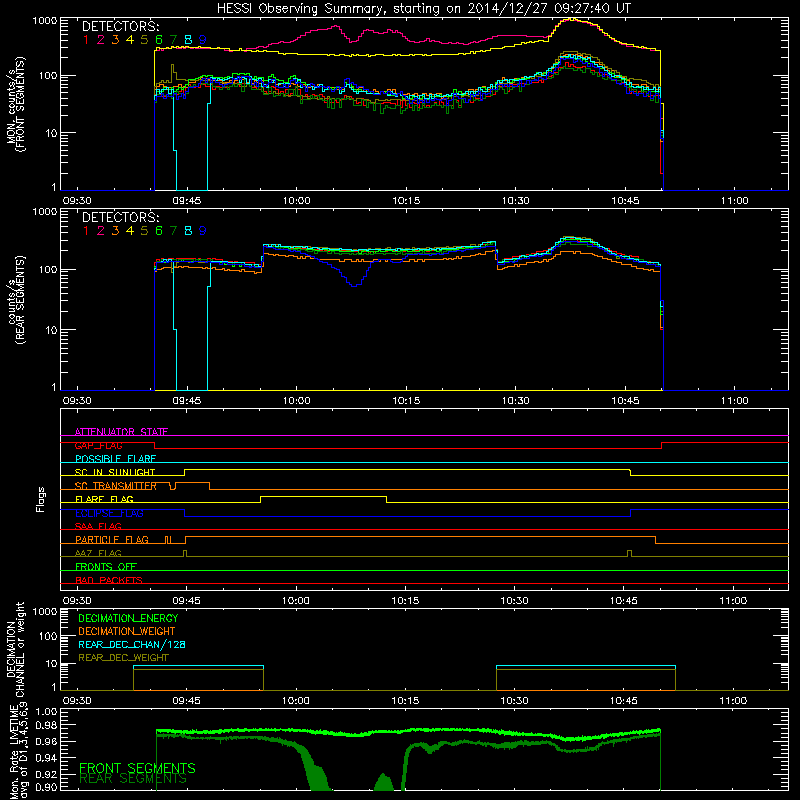800x800 pixels.
Task: Click the 0.90 tick on the livetime axis
Action: click(x=47, y=787)
